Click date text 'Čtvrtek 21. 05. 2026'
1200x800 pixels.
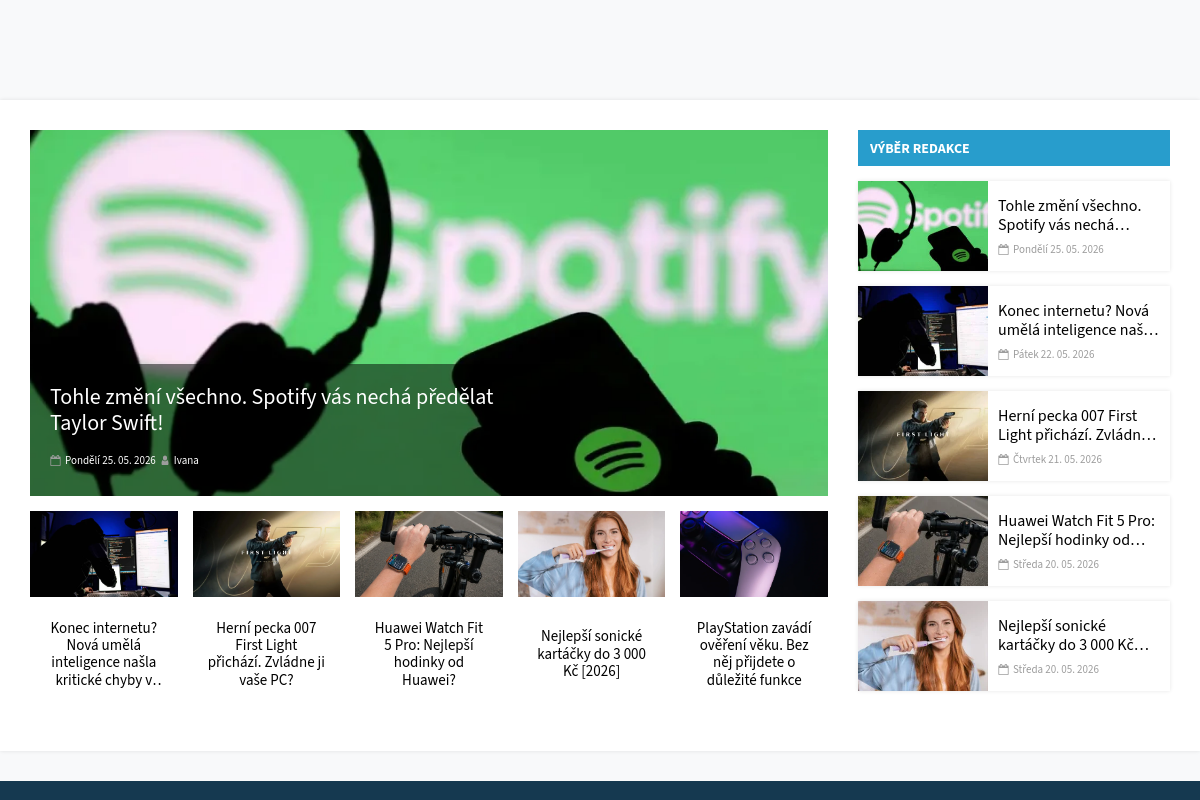pos(1057,460)
